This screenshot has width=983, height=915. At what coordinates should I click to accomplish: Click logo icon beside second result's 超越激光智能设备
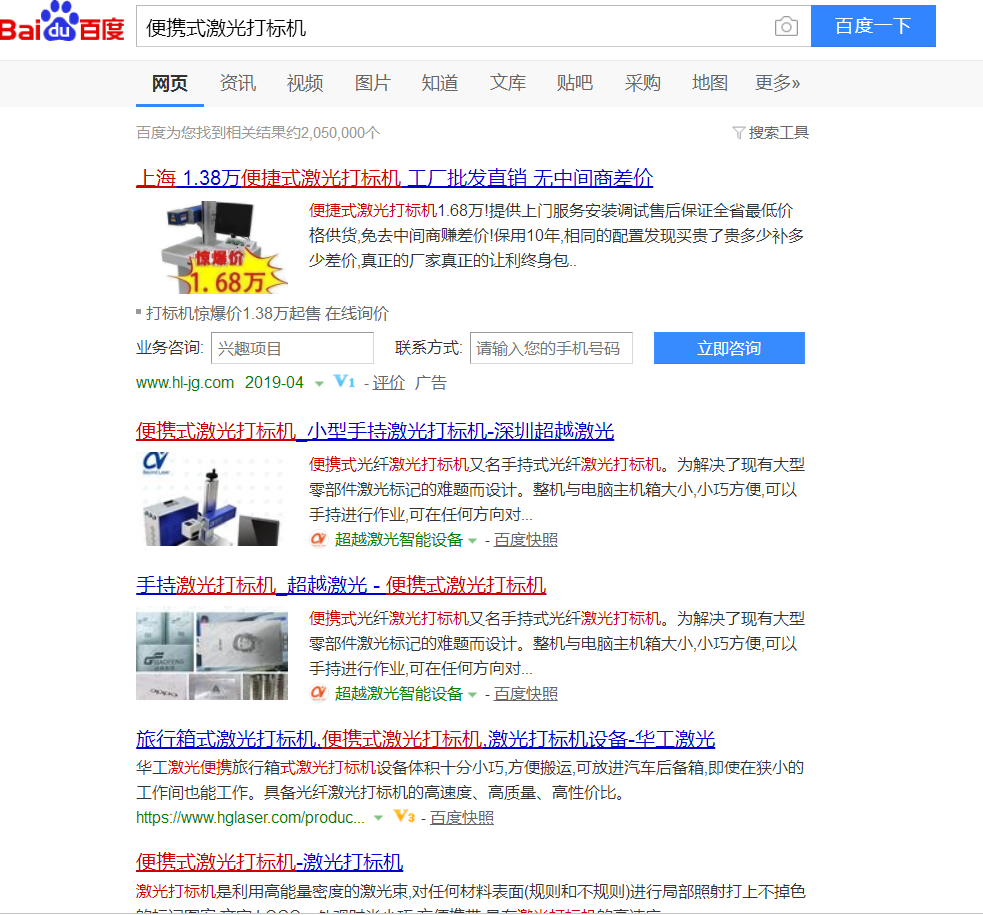(318, 539)
